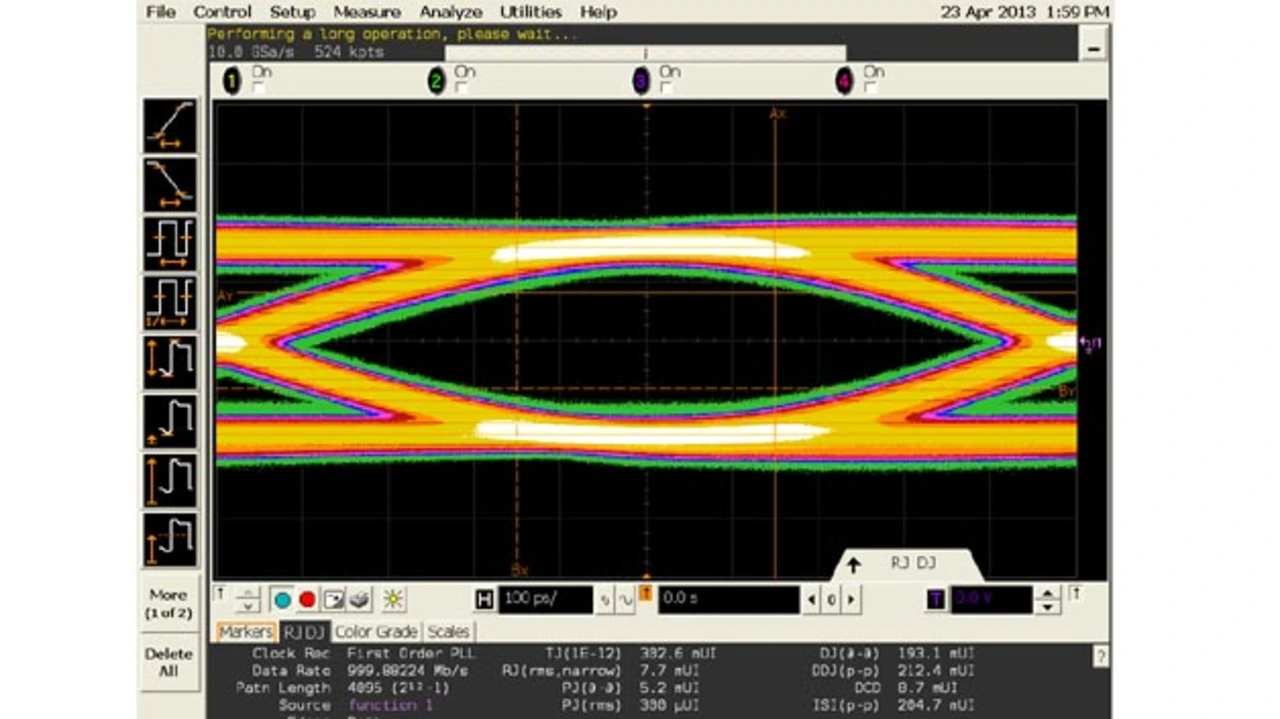Click the trigger level up/down stepper
This screenshot has width=1280, height=719.
(1047, 600)
